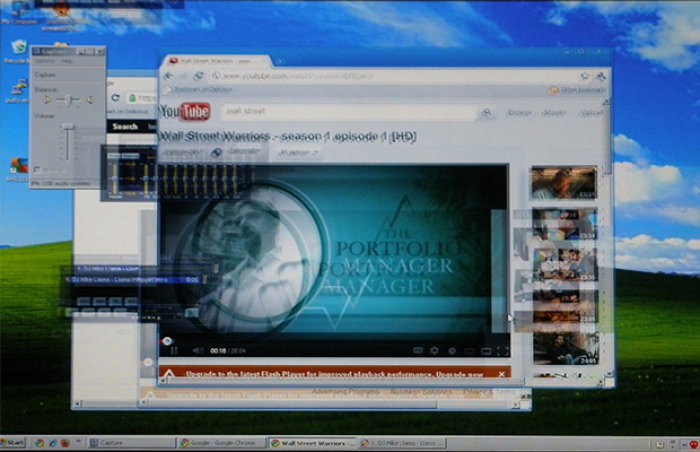The height and width of the screenshot is (452, 700).
Task: Click the Search tab in background page
Action: point(125,126)
